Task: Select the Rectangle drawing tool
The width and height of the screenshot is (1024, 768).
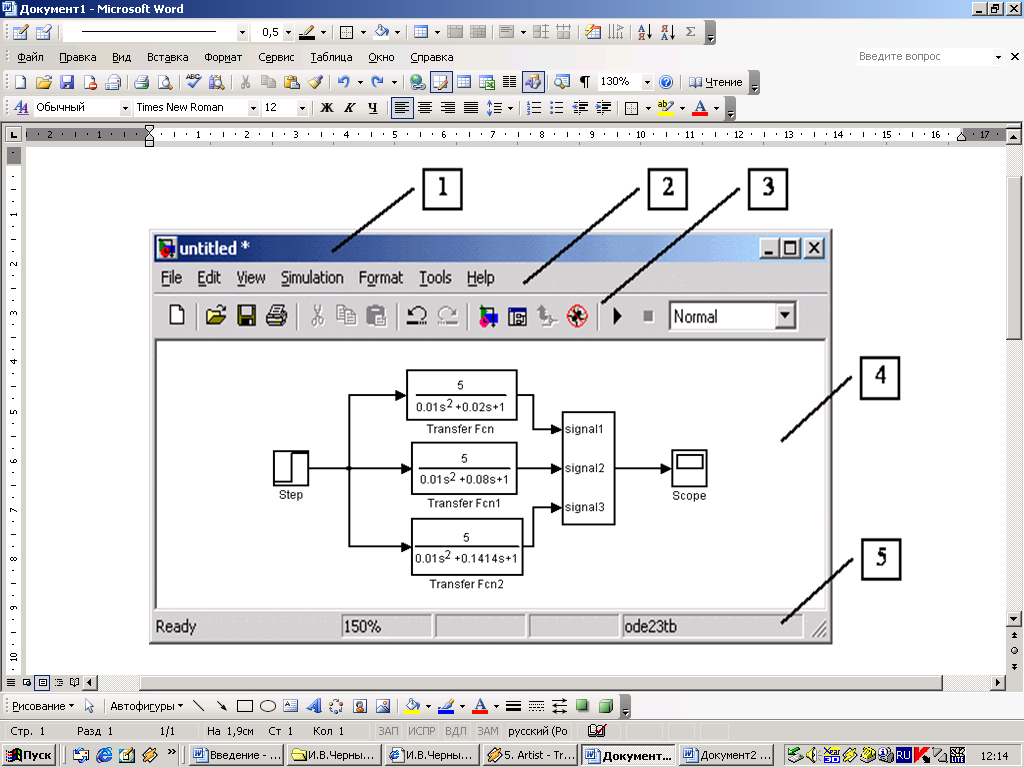Action: (245, 706)
